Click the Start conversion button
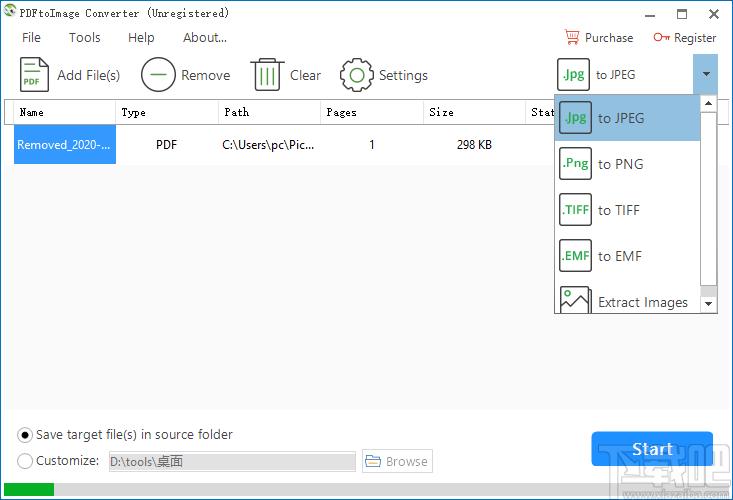The width and height of the screenshot is (733, 500). coord(652,449)
